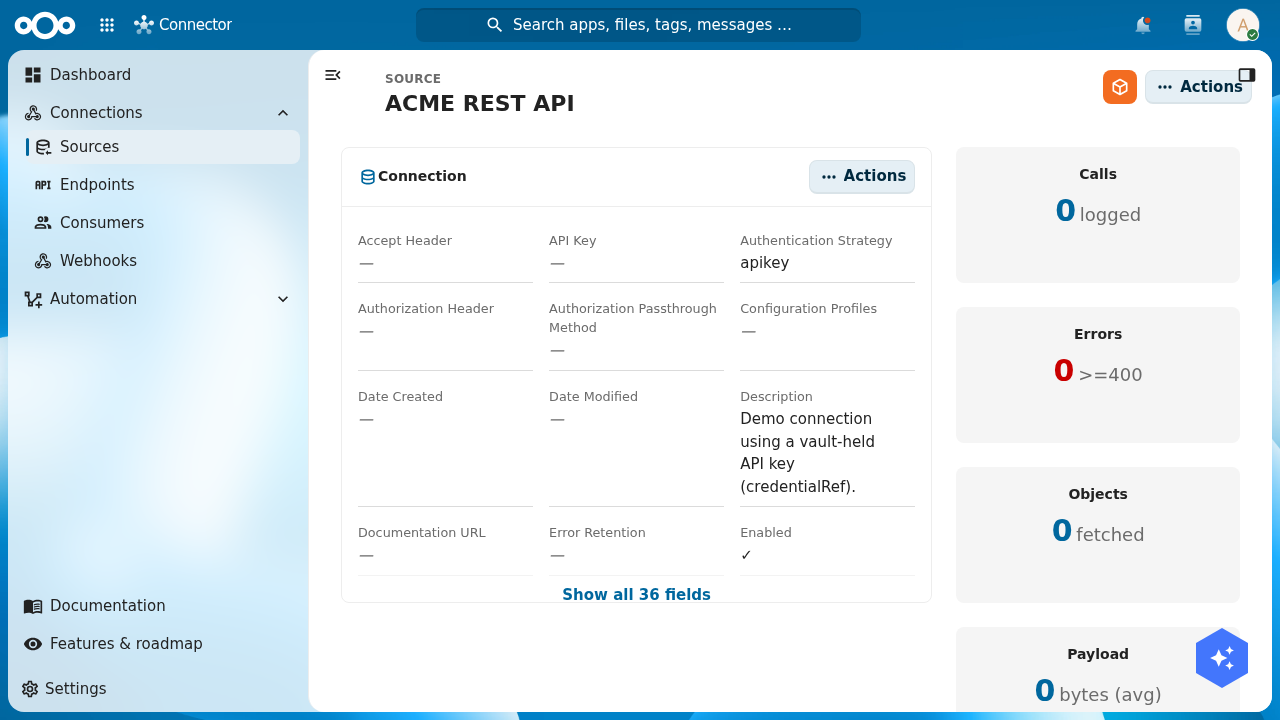
Task: Open the notifications bell
Action: [x=1143, y=25]
